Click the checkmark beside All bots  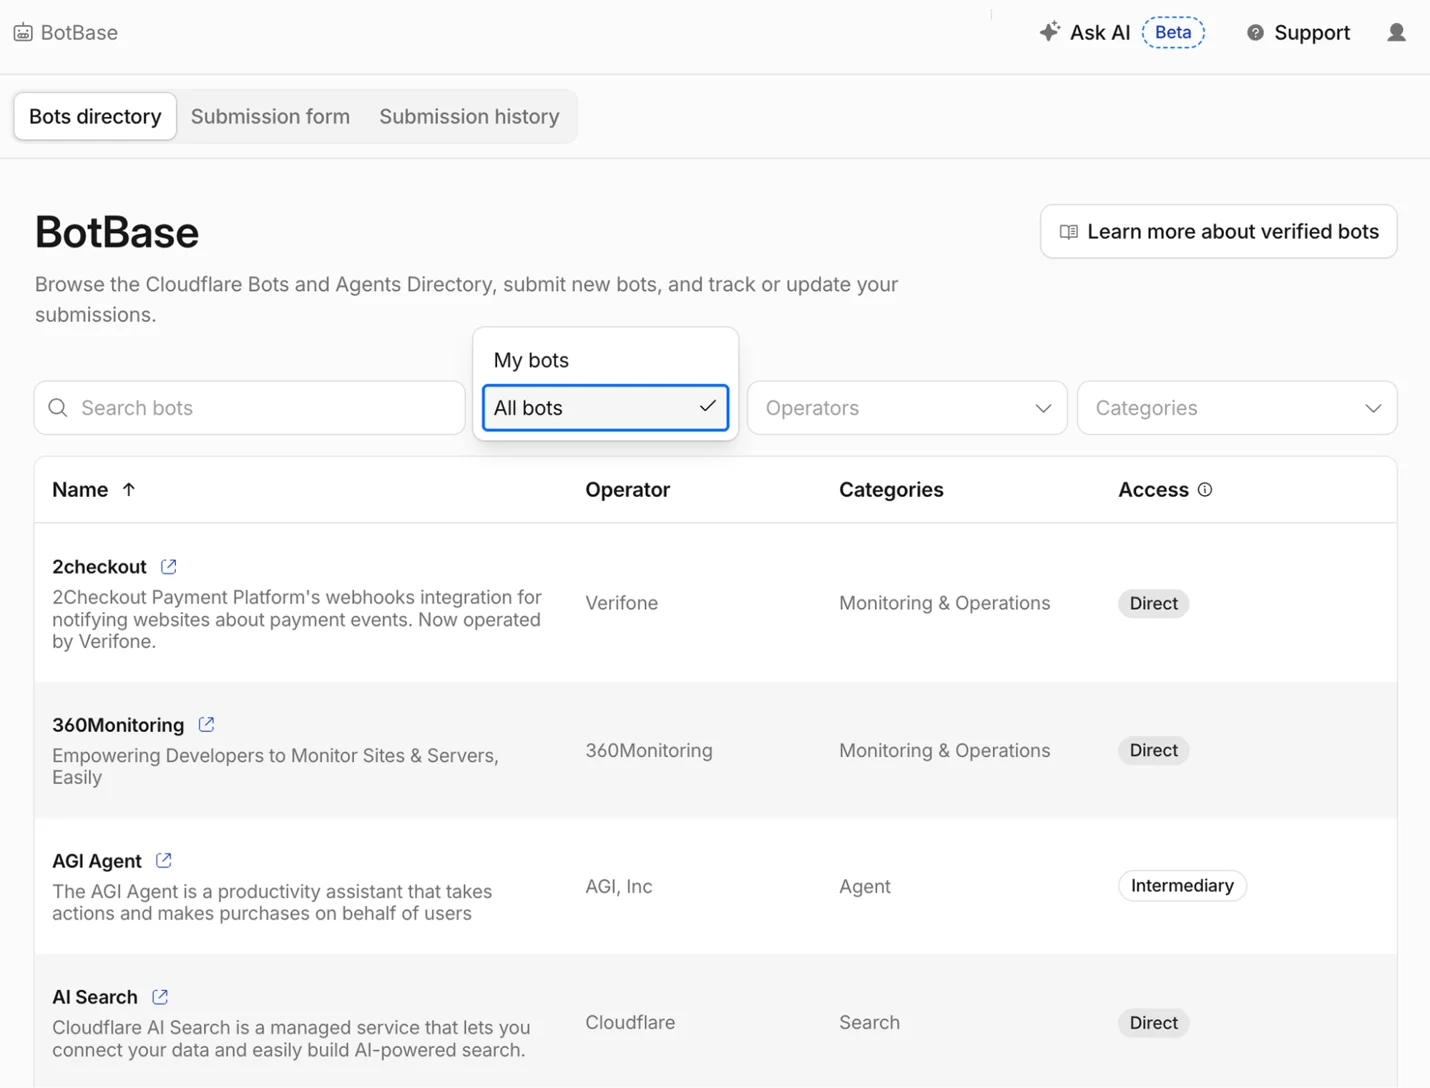[x=708, y=406]
